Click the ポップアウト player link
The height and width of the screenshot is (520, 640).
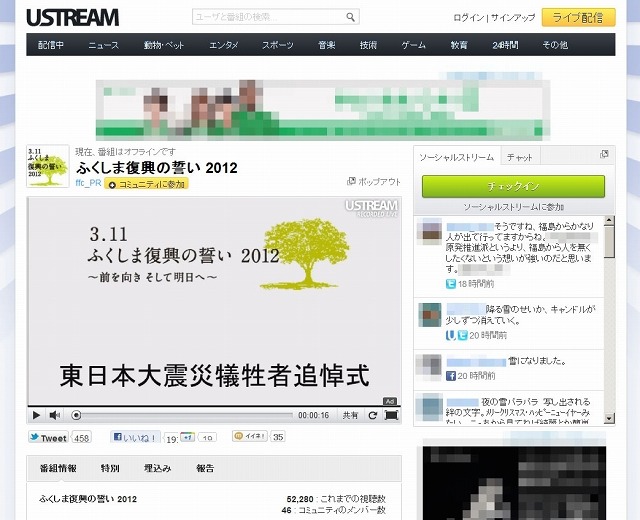(x=374, y=182)
